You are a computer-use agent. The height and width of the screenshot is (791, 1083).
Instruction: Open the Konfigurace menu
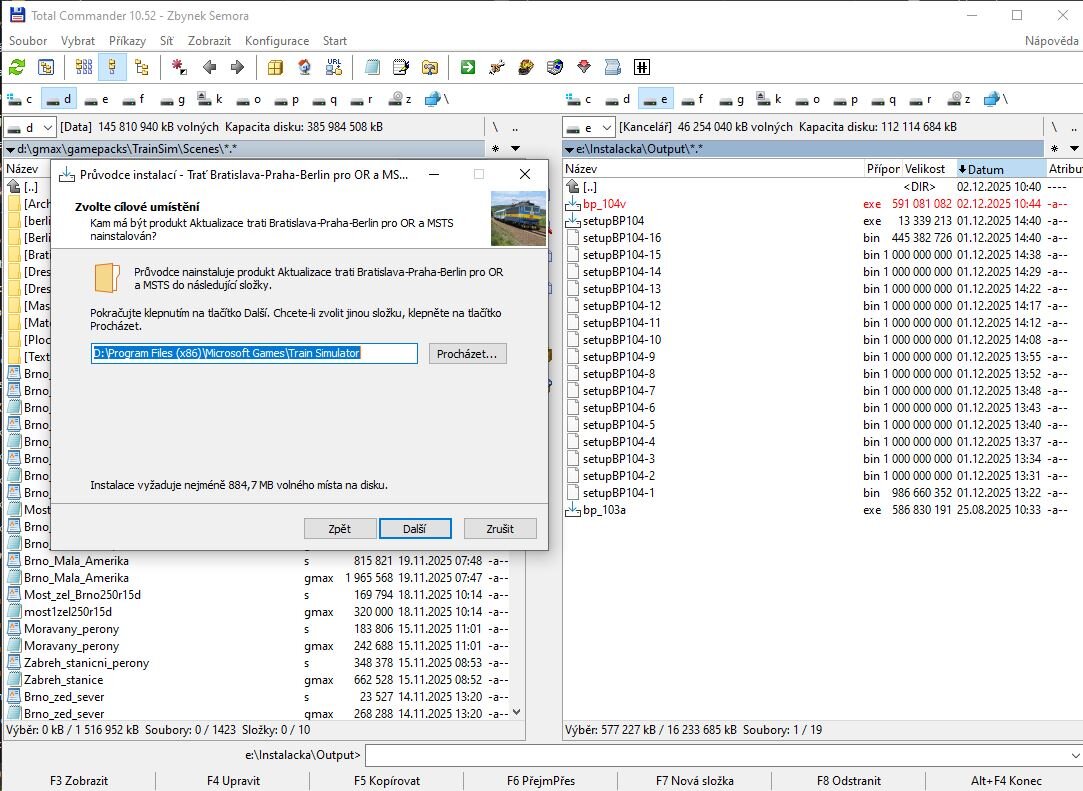pyautogui.click(x=277, y=41)
